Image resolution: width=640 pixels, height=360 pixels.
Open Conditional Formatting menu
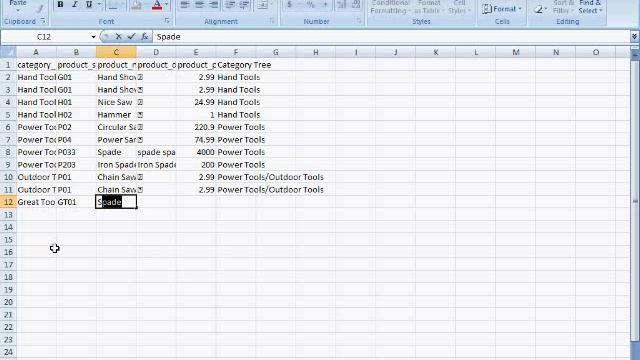point(390,7)
